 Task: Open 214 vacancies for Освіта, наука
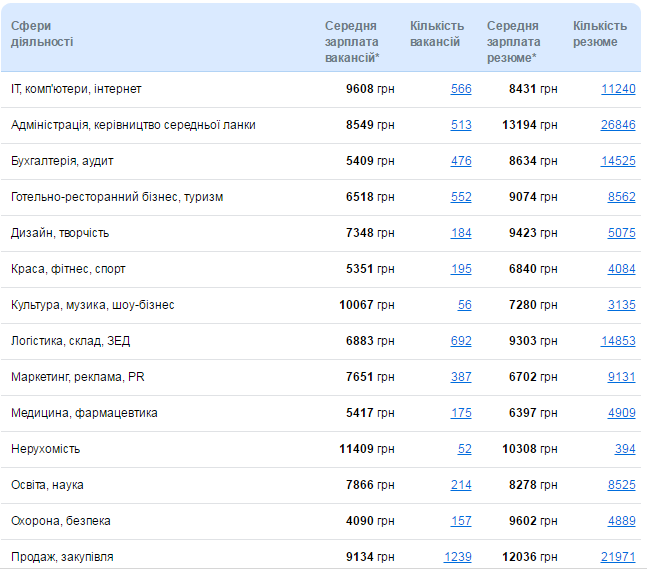[x=461, y=485]
